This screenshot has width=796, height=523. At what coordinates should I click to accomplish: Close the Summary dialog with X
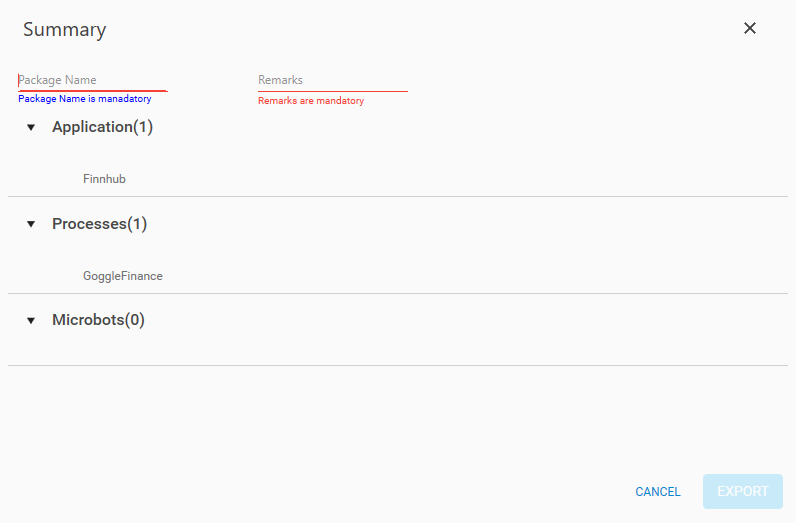click(750, 28)
